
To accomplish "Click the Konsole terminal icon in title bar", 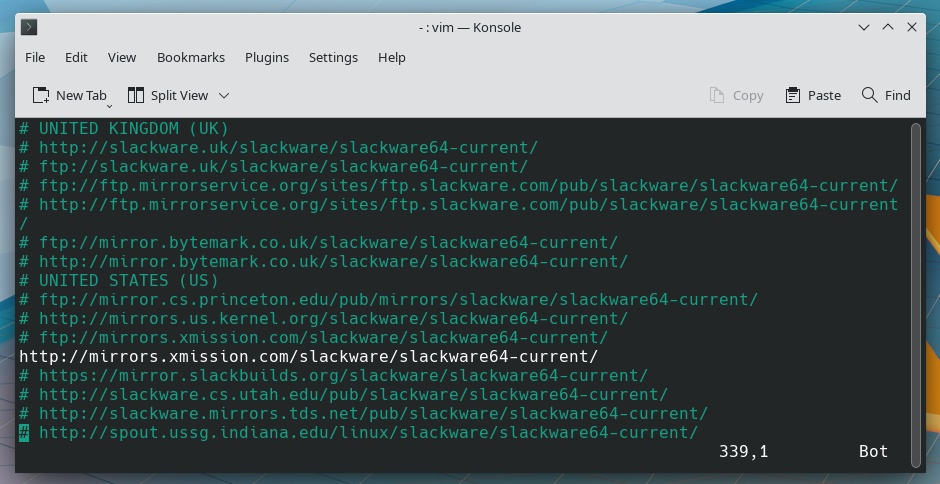I will (x=29, y=27).
